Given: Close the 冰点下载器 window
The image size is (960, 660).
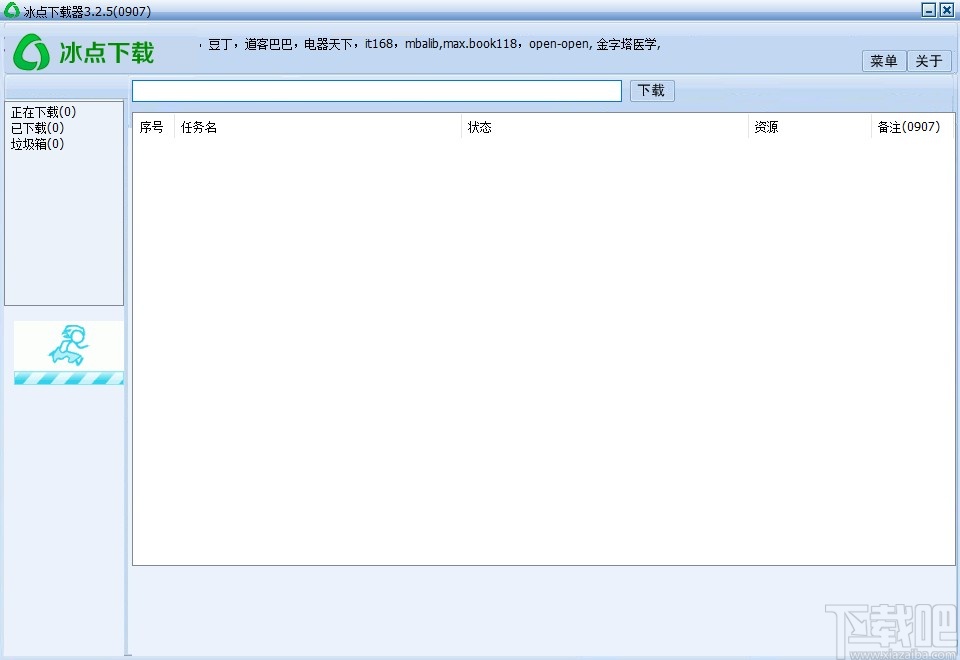Looking at the screenshot, I should [x=947, y=10].
